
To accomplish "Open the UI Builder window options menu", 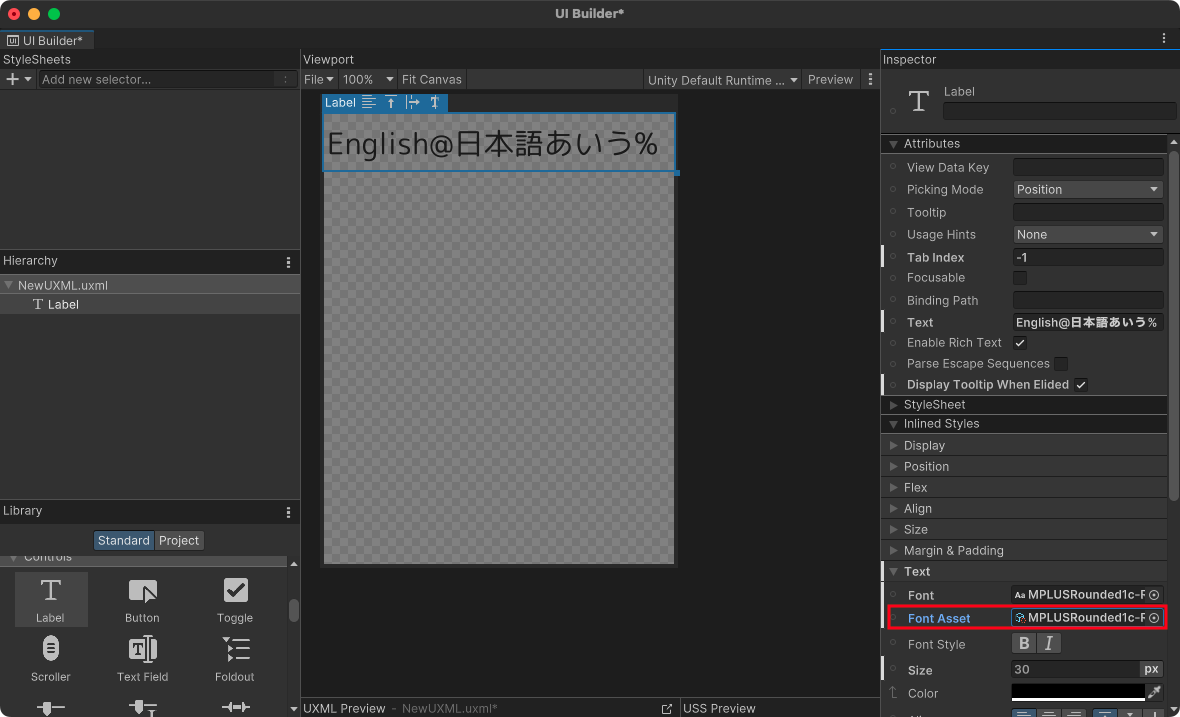I will (1163, 38).
